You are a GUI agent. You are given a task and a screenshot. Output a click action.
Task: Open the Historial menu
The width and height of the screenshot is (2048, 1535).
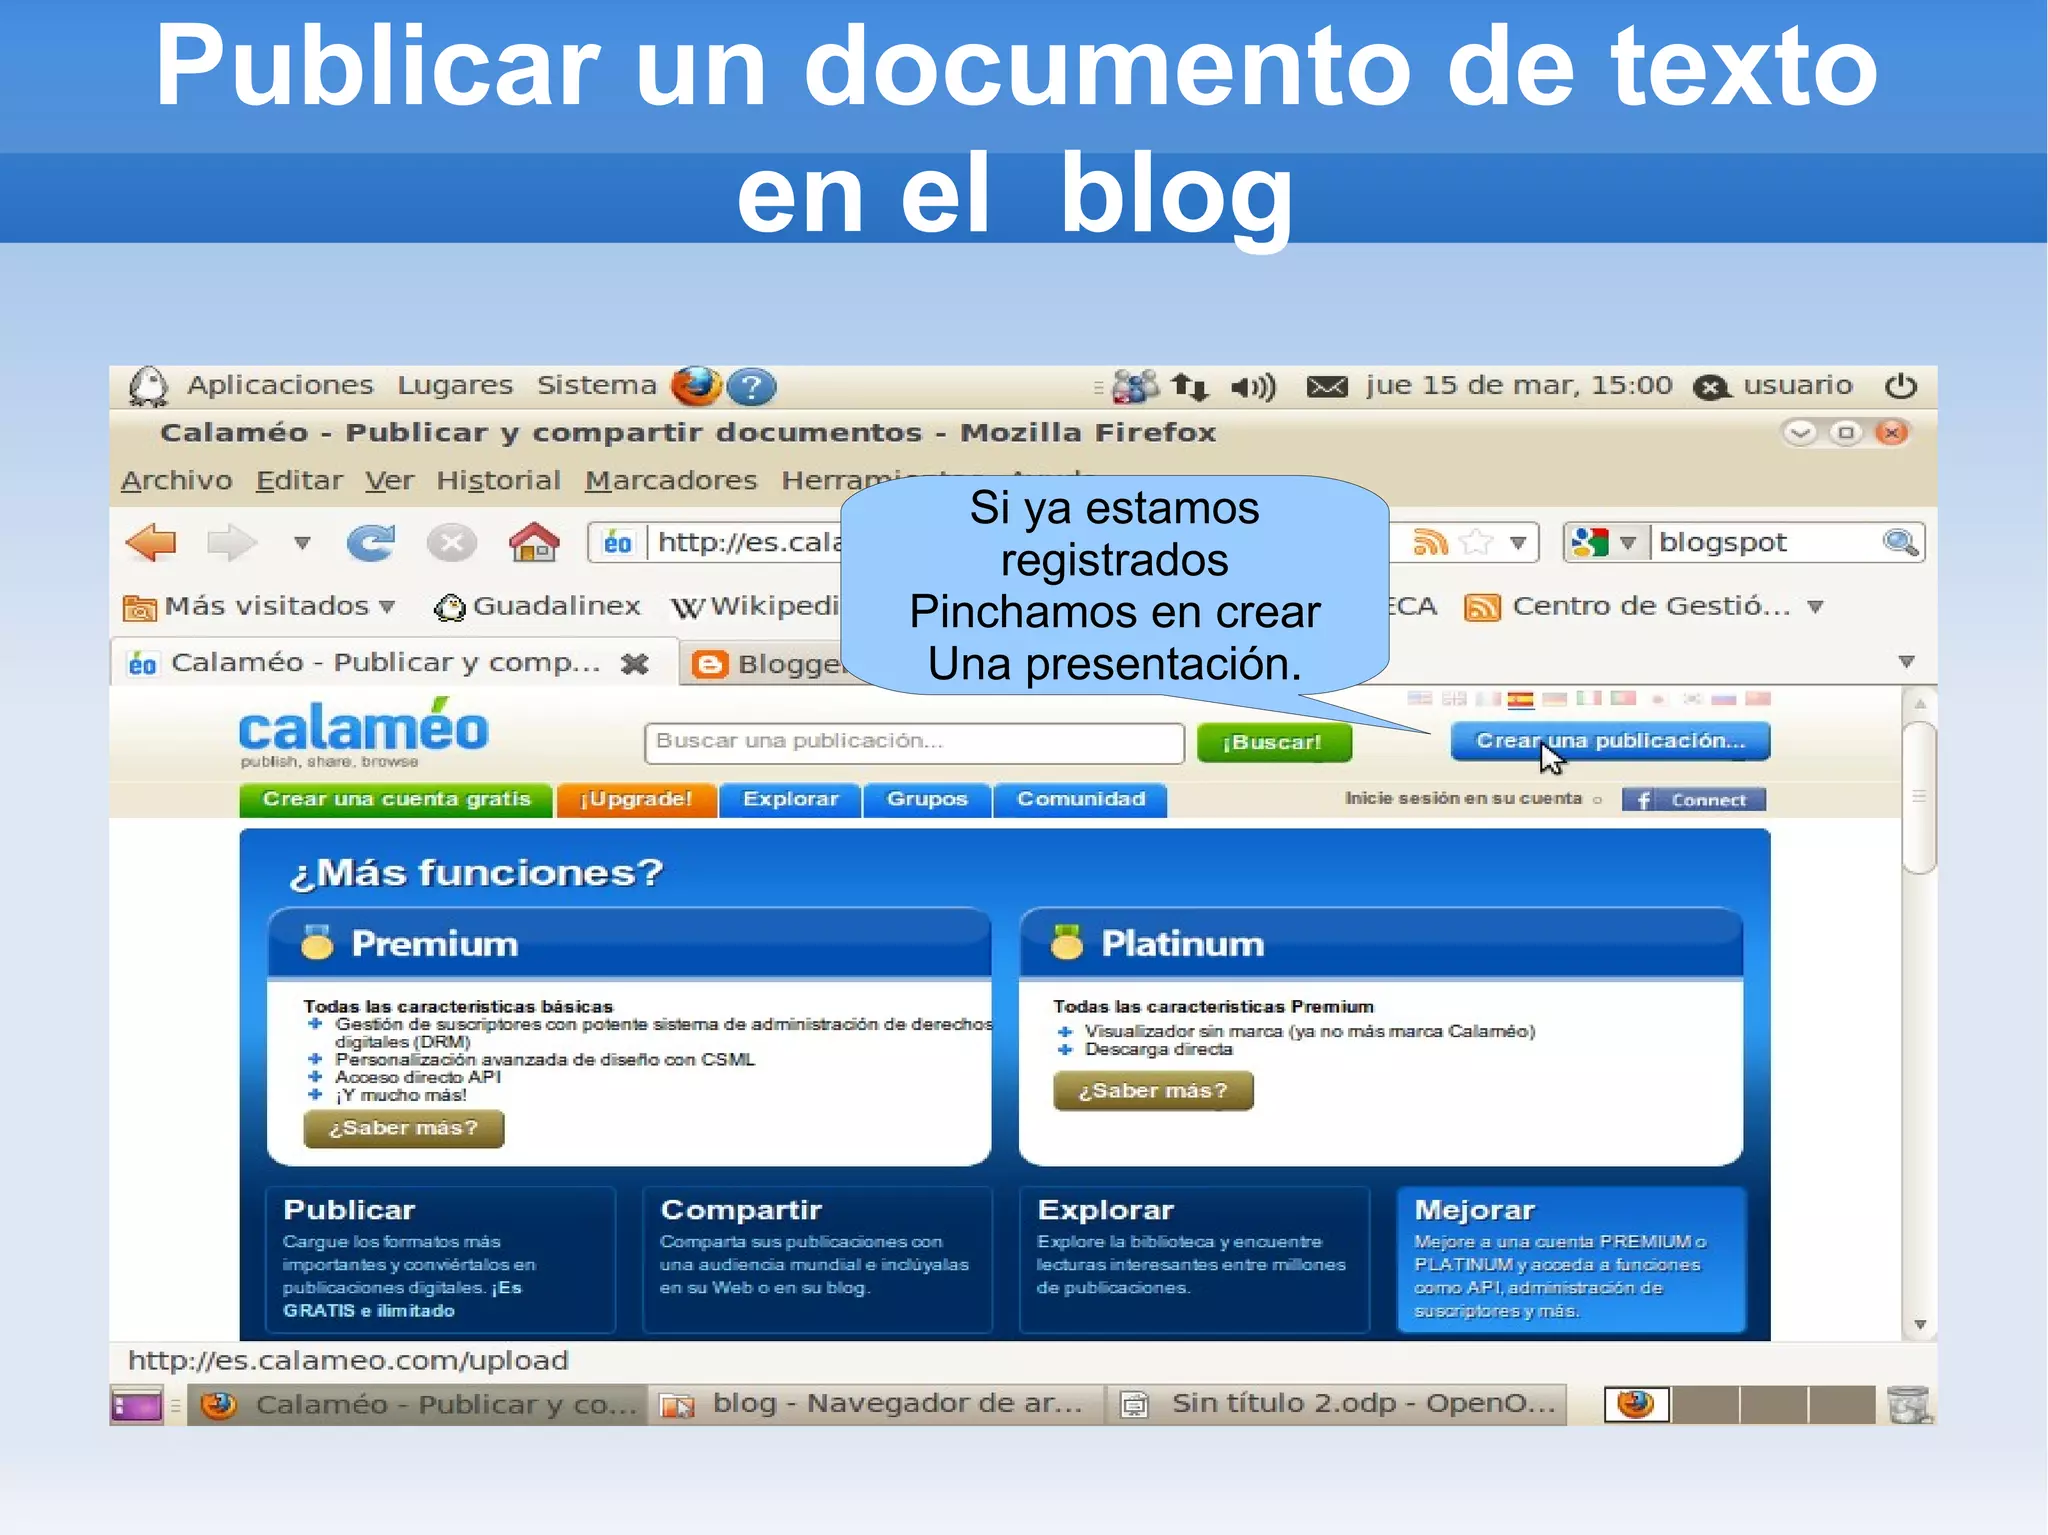498,481
